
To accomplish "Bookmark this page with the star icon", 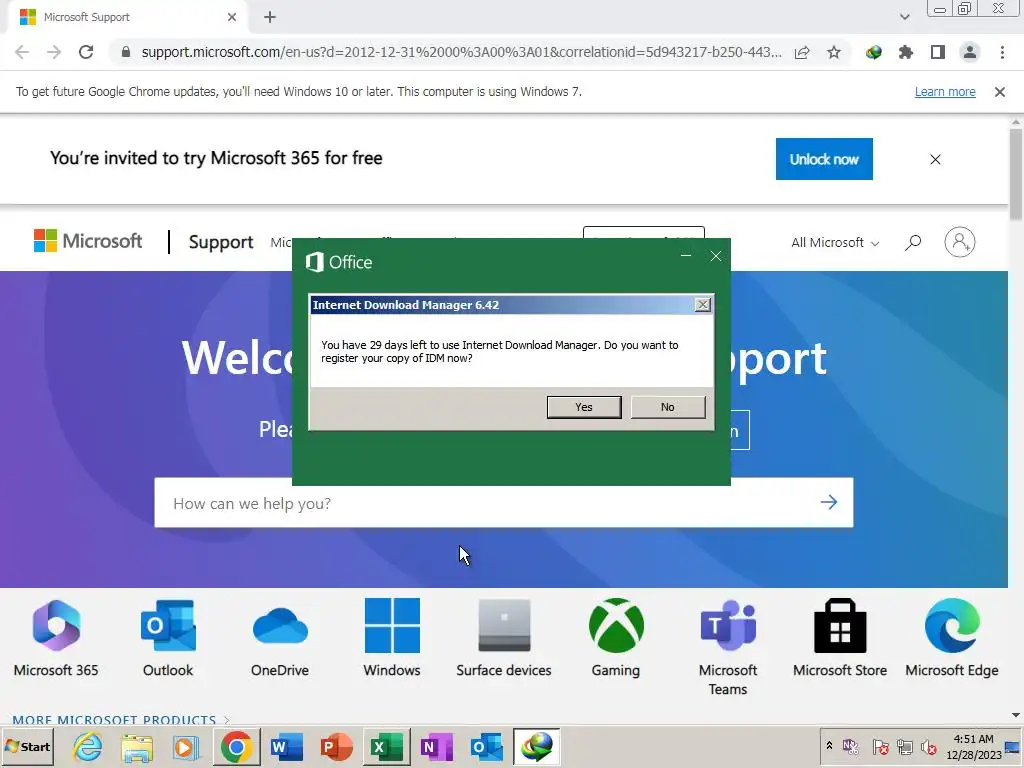I will (x=834, y=52).
